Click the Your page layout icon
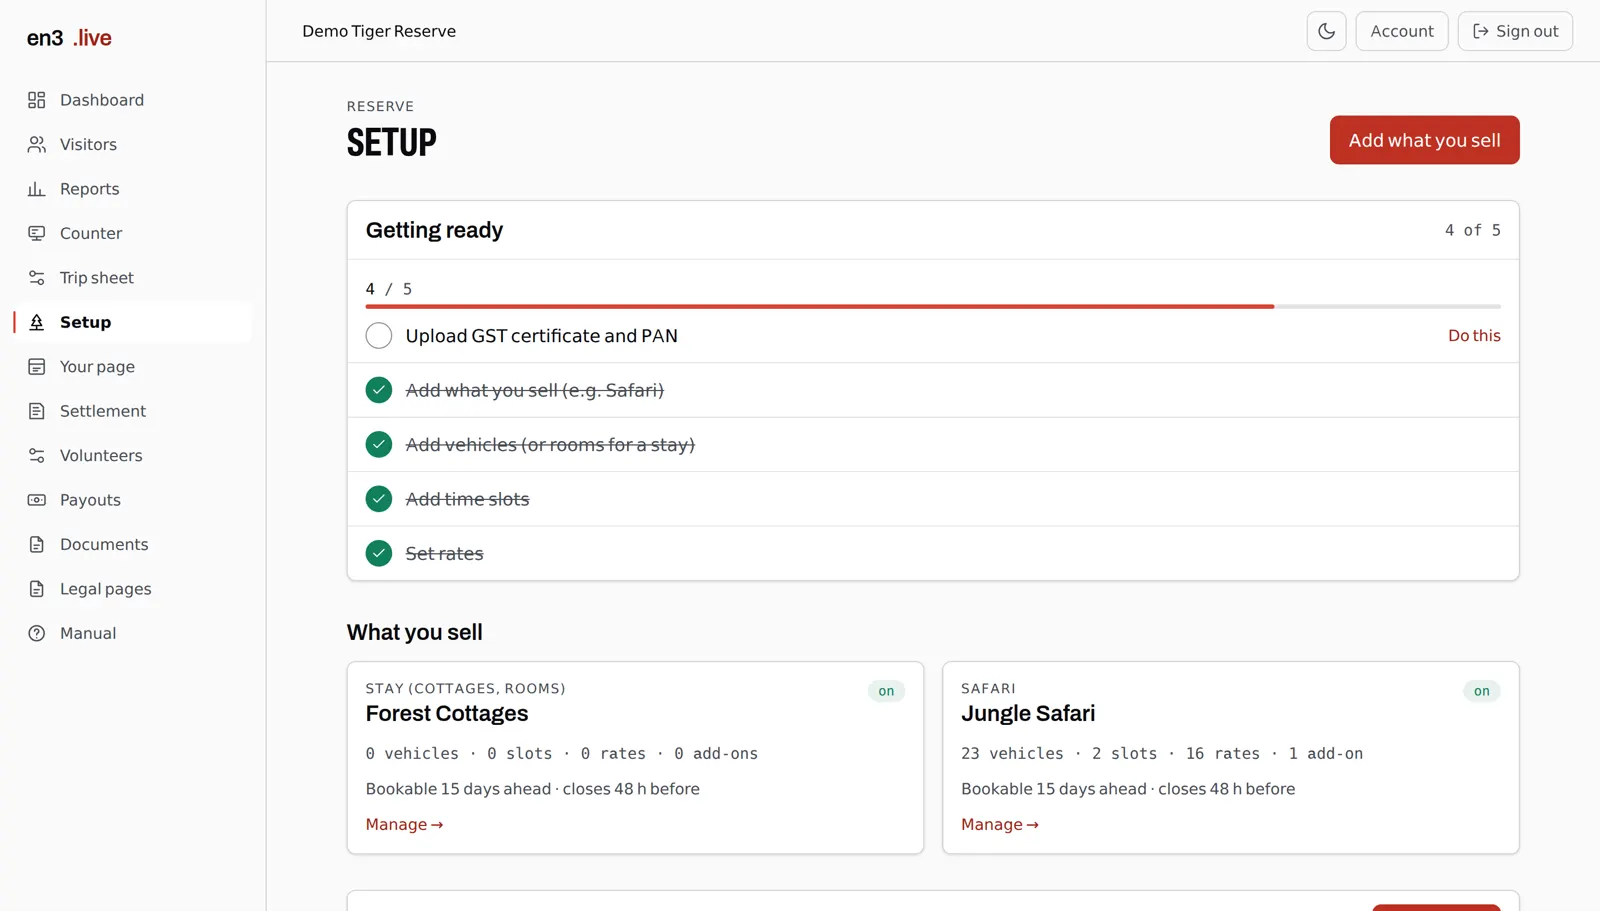 pos(37,367)
